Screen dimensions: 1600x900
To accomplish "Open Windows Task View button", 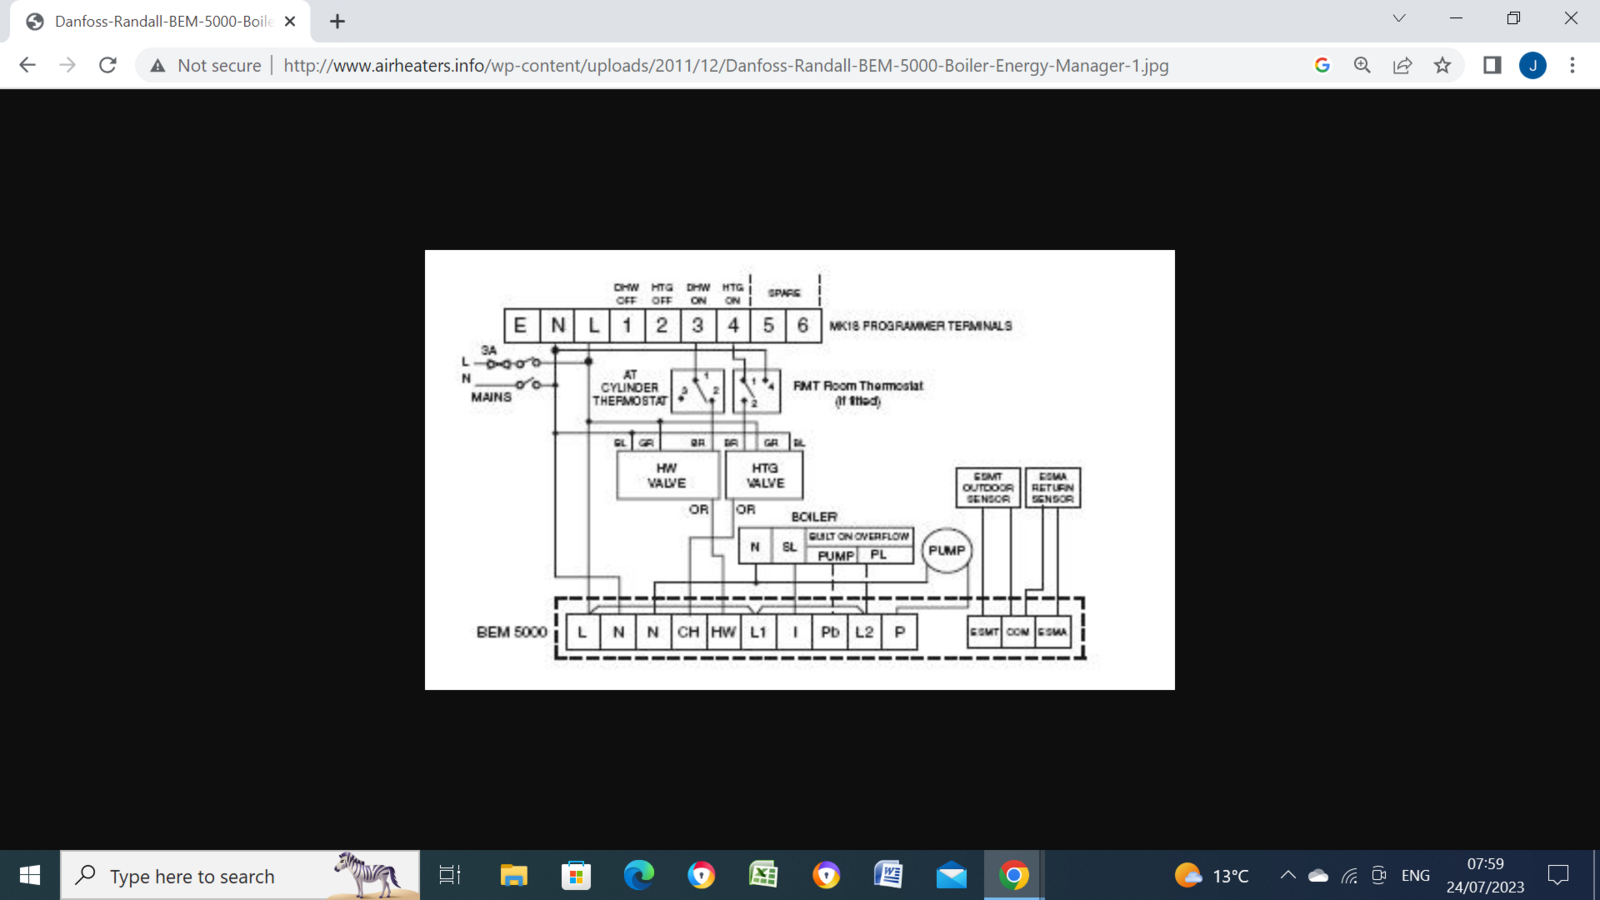I will [x=450, y=876].
